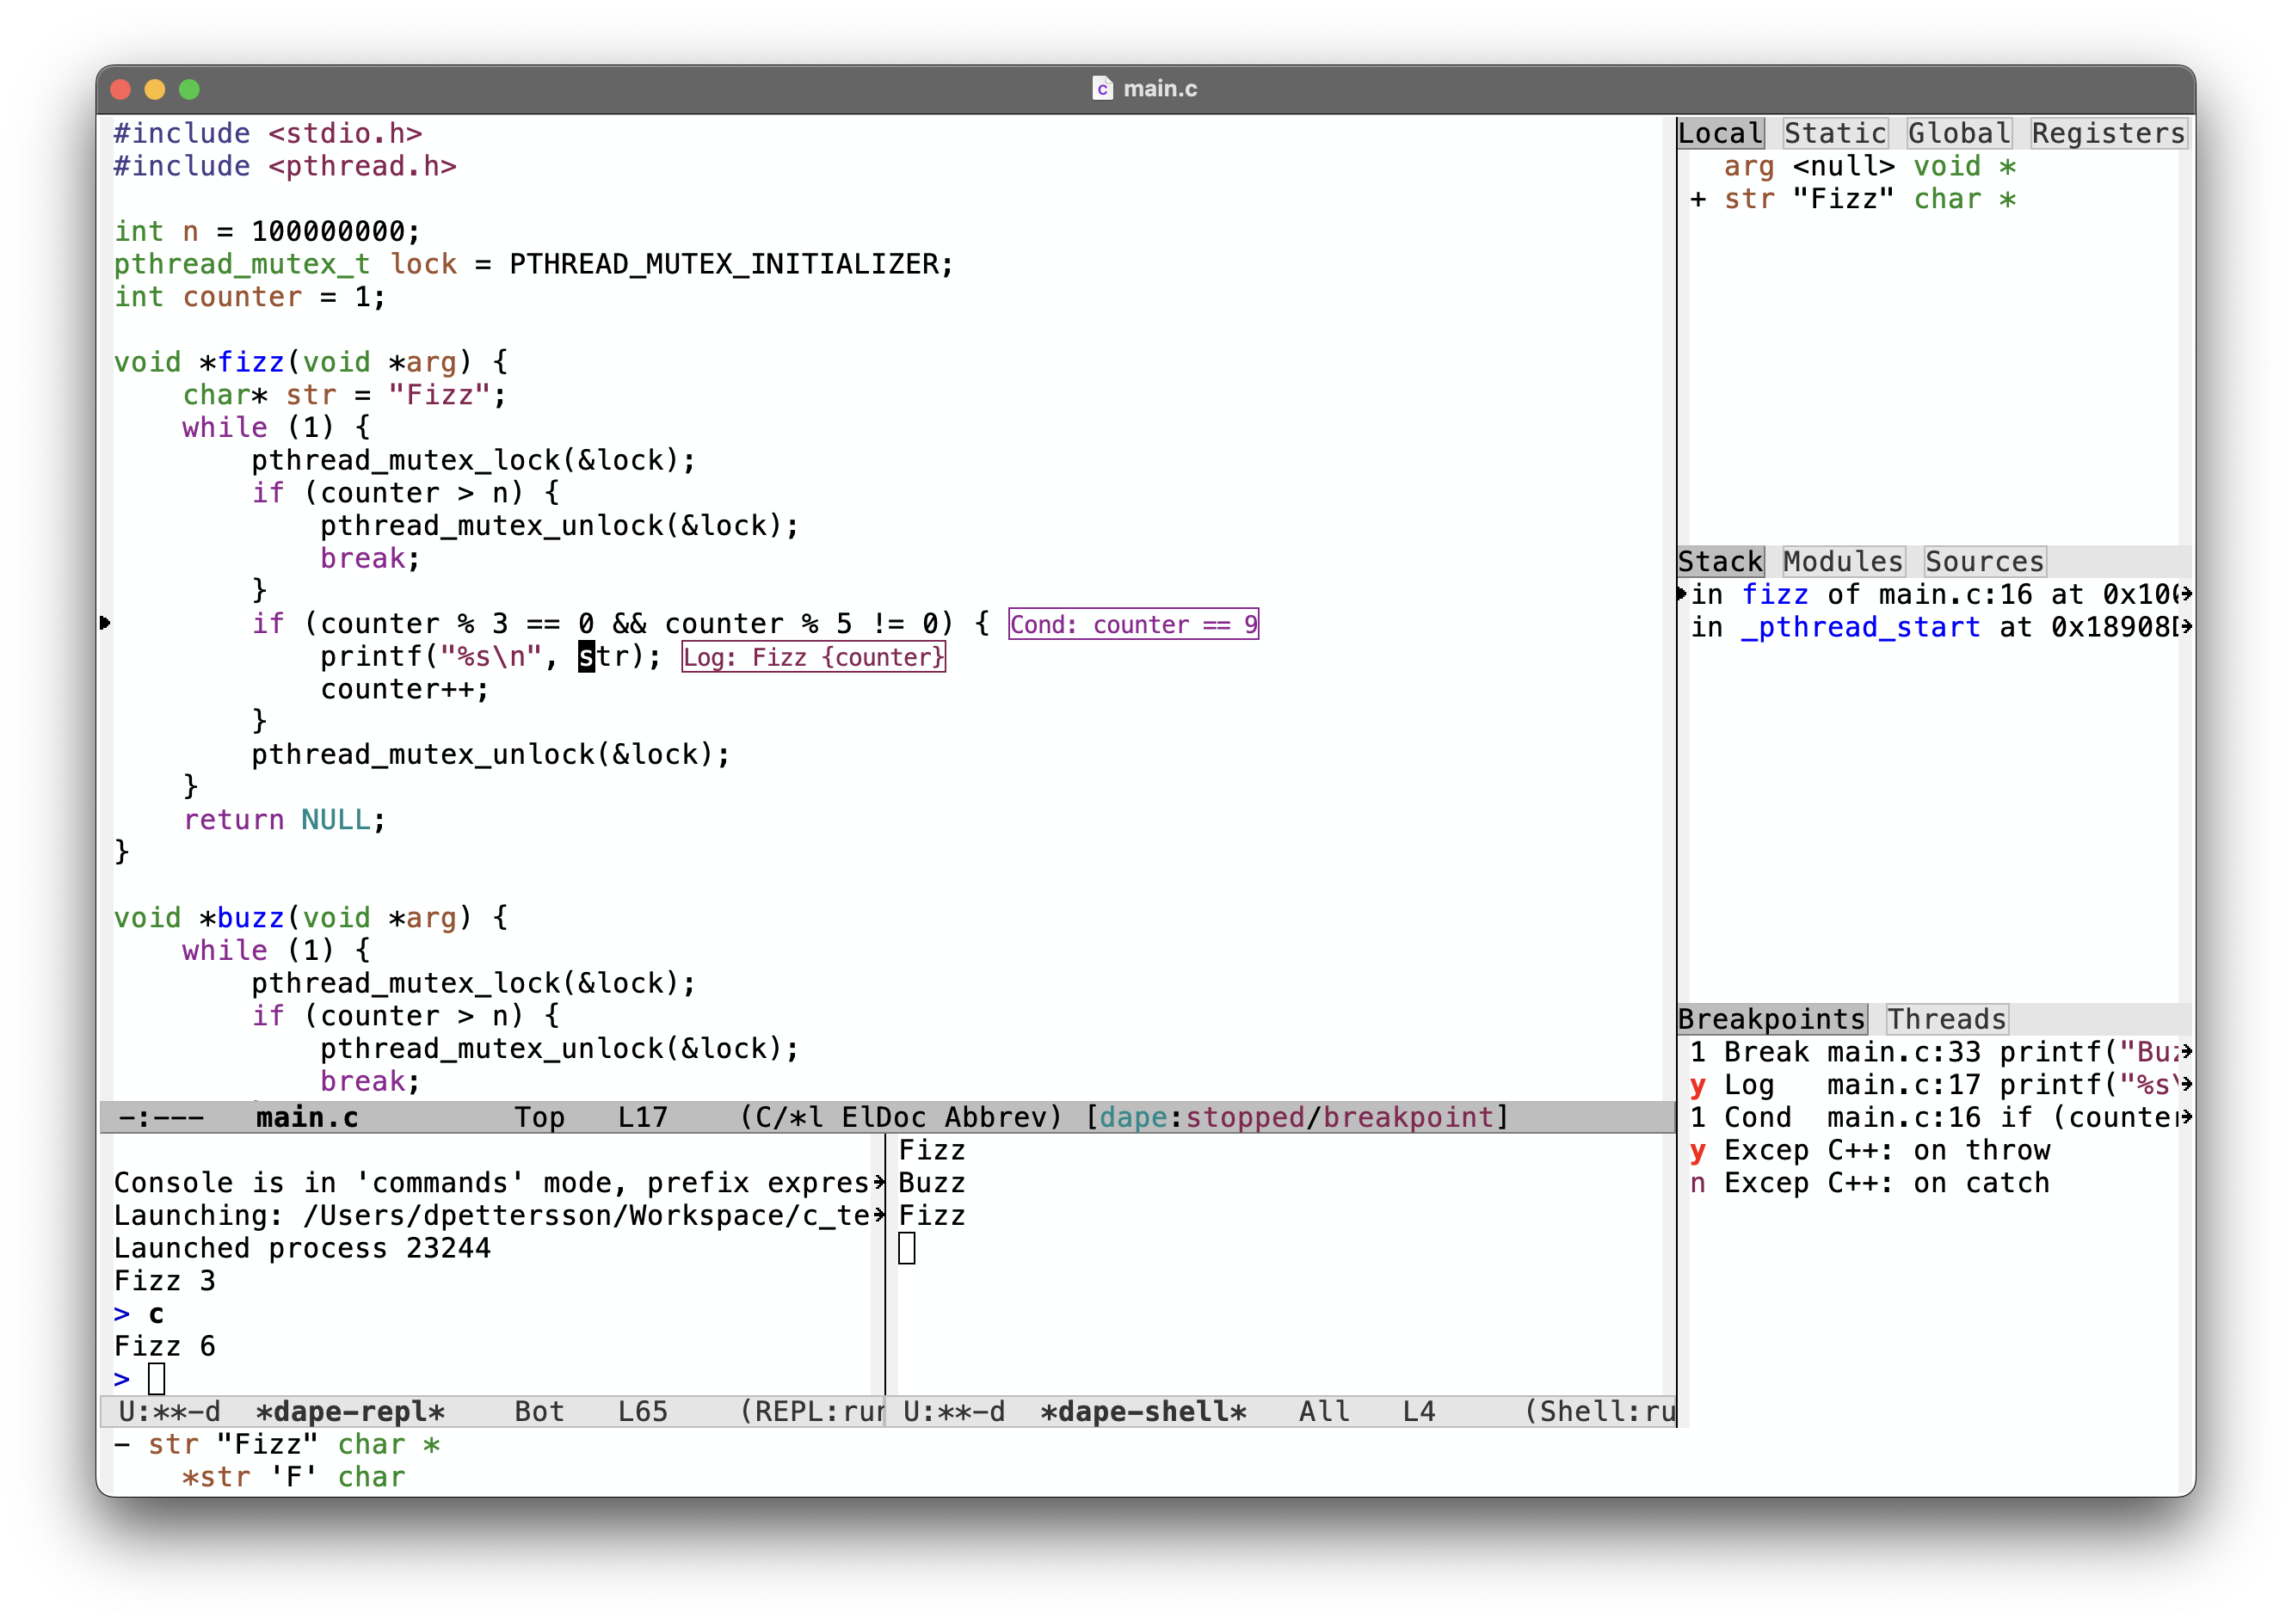
Task: Click the current stack frame arrow marker
Action: [1682, 594]
